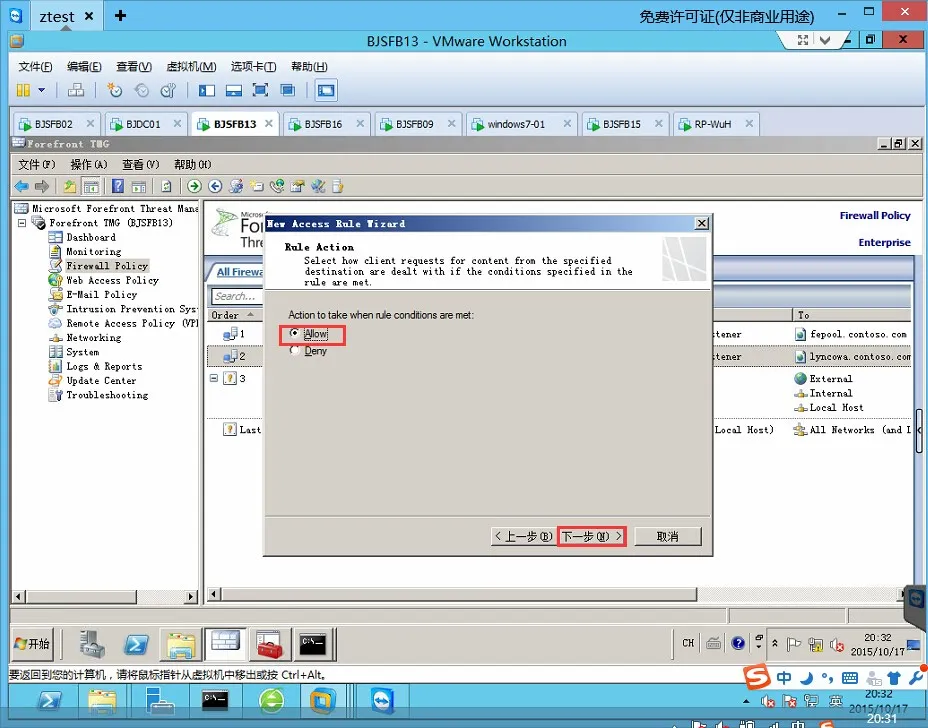Select the Deny radio button
The image size is (928, 728).
tap(294, 350)
